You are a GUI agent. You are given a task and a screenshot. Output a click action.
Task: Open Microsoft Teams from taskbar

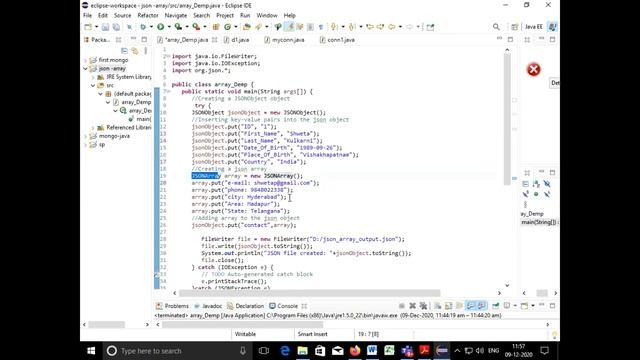click(407, 351)
